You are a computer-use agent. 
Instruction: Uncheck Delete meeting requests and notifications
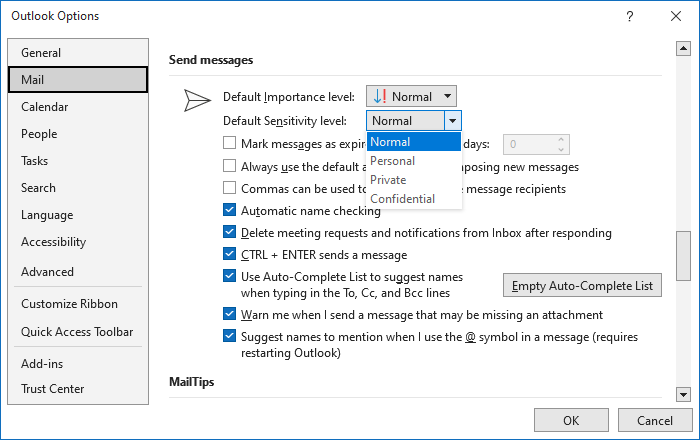point(229,232)
